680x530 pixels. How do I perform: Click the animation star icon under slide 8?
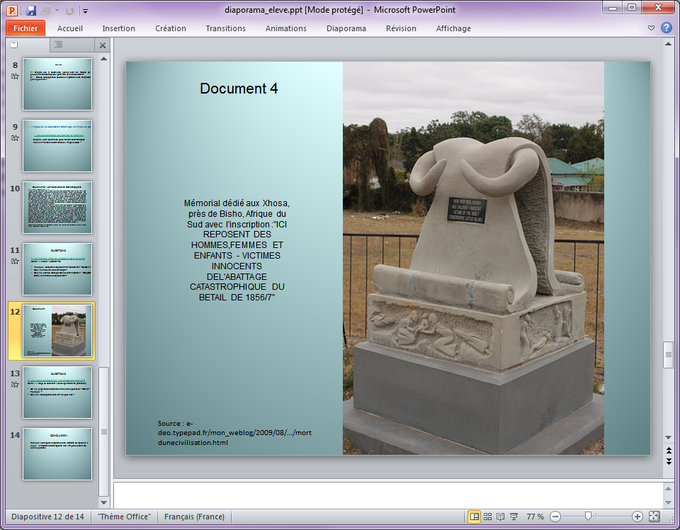pos(15,76)
